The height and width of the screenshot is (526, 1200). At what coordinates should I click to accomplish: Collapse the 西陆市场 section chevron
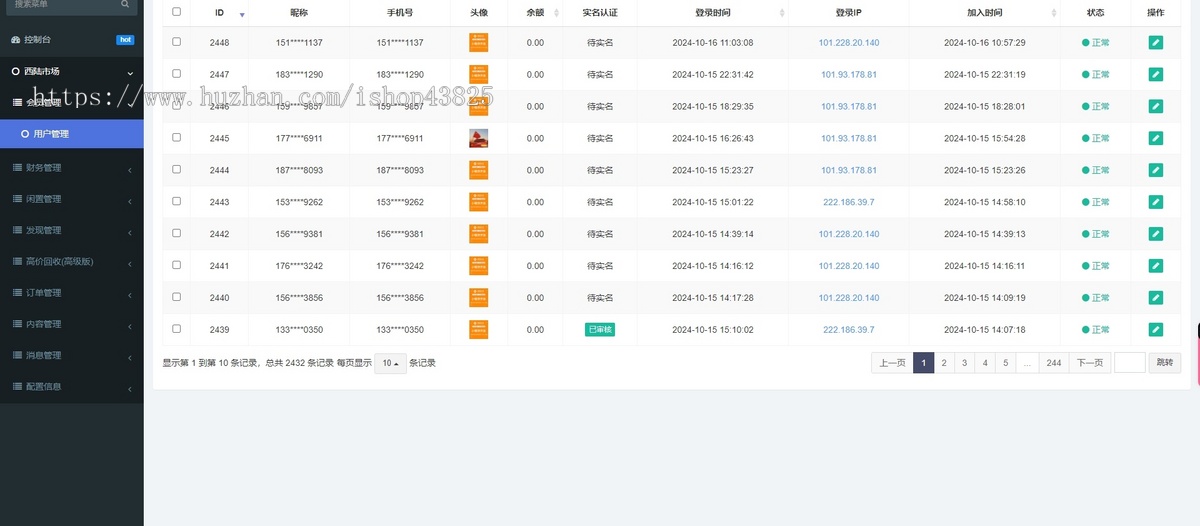[x=130, y=72]
